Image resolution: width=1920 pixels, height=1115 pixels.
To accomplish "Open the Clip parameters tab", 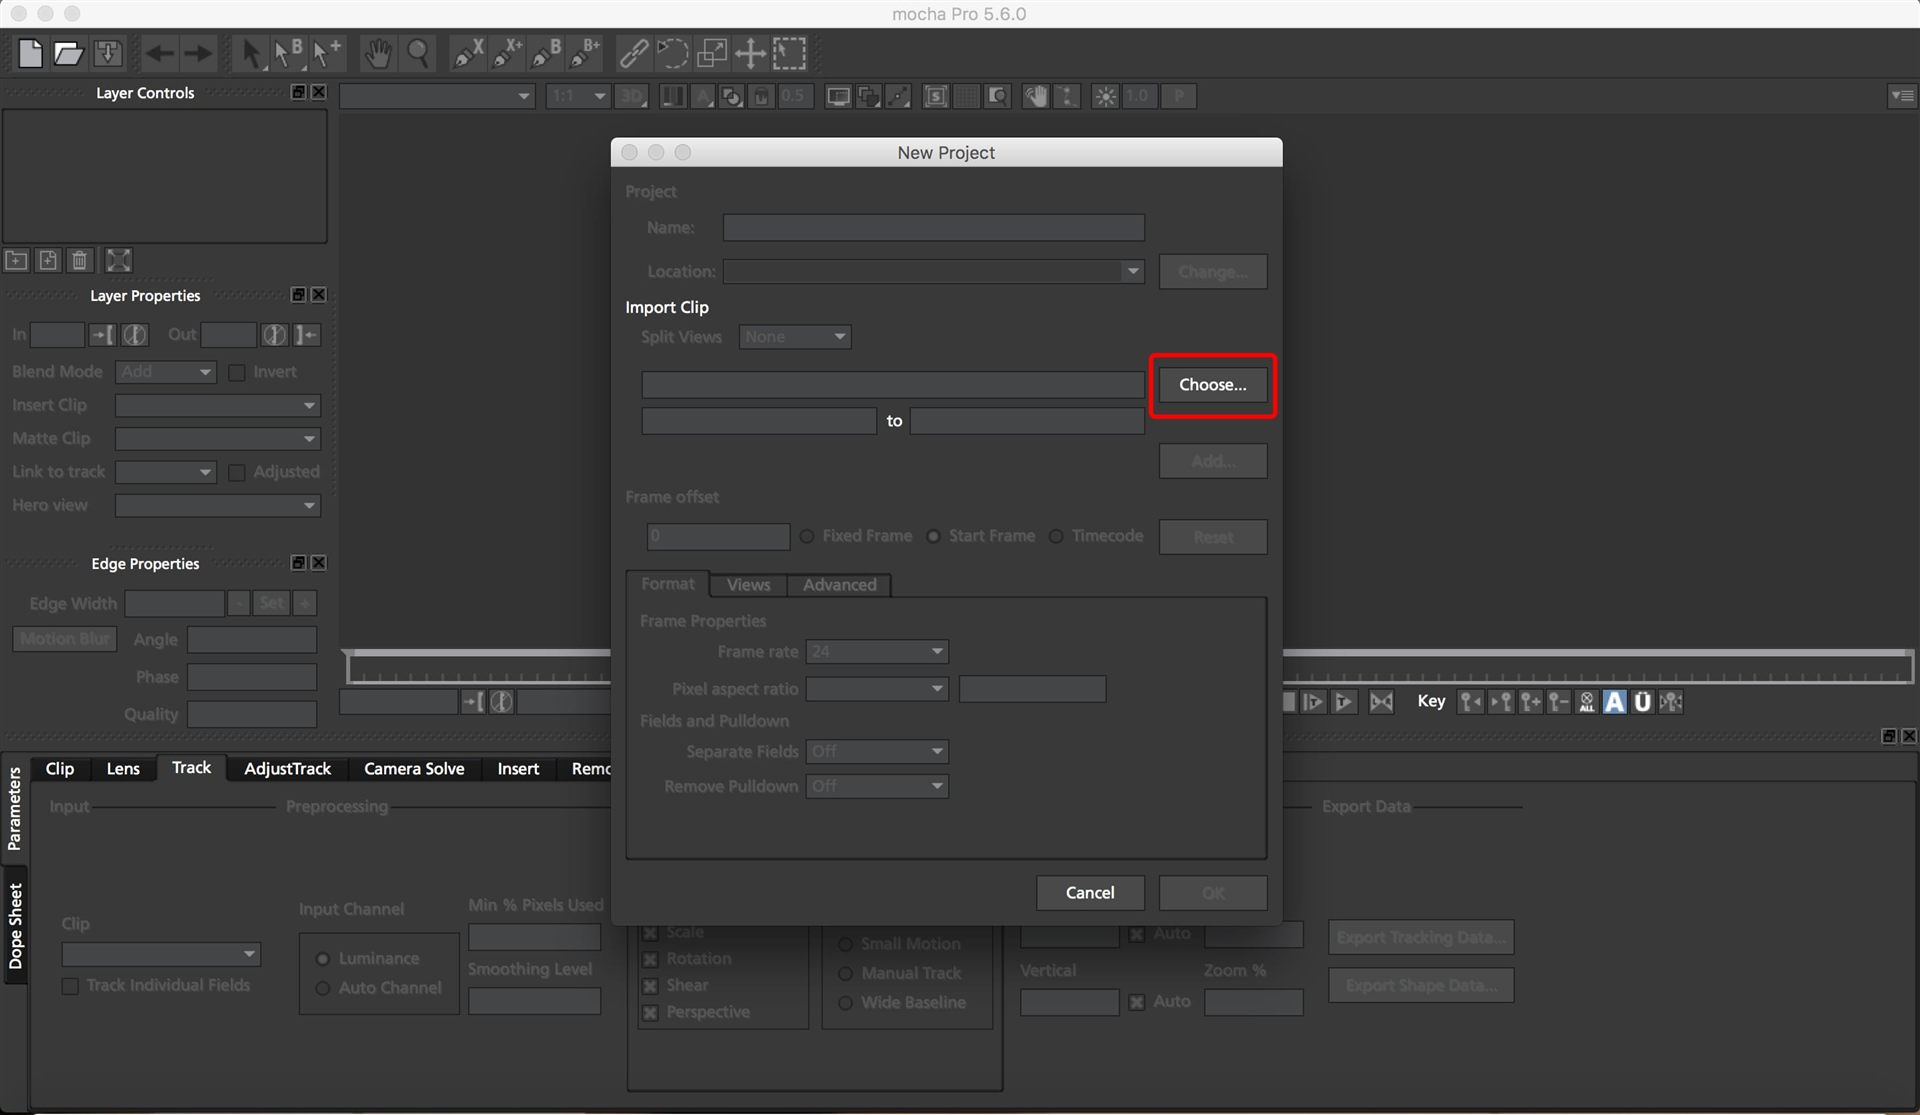I will pyautogui.click(x=60, y=768).
